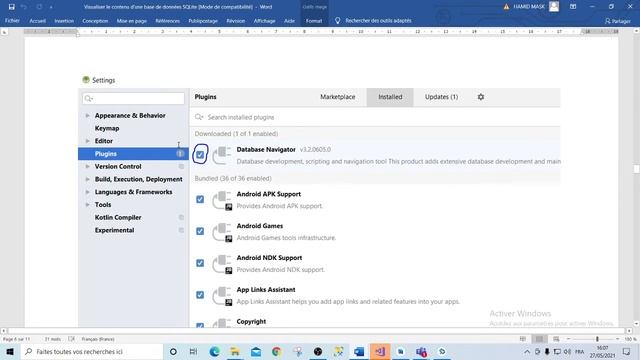640x360 pixels.
Task: Click the zoom slider handle
Action: click(x=597, y=339)
